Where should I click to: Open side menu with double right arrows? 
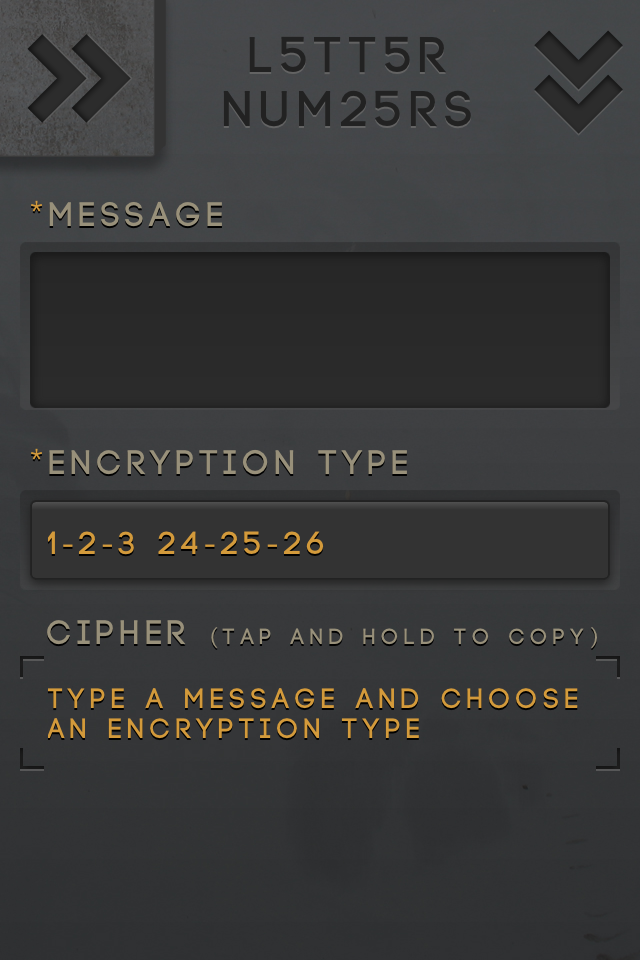[x=78, y=78]
